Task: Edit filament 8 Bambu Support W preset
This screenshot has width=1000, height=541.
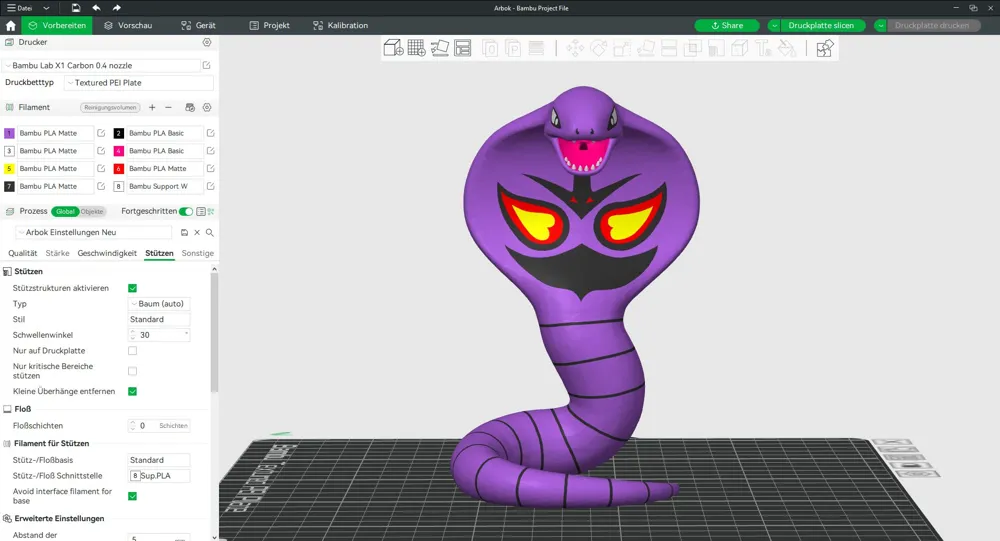Action: (210, 186)
